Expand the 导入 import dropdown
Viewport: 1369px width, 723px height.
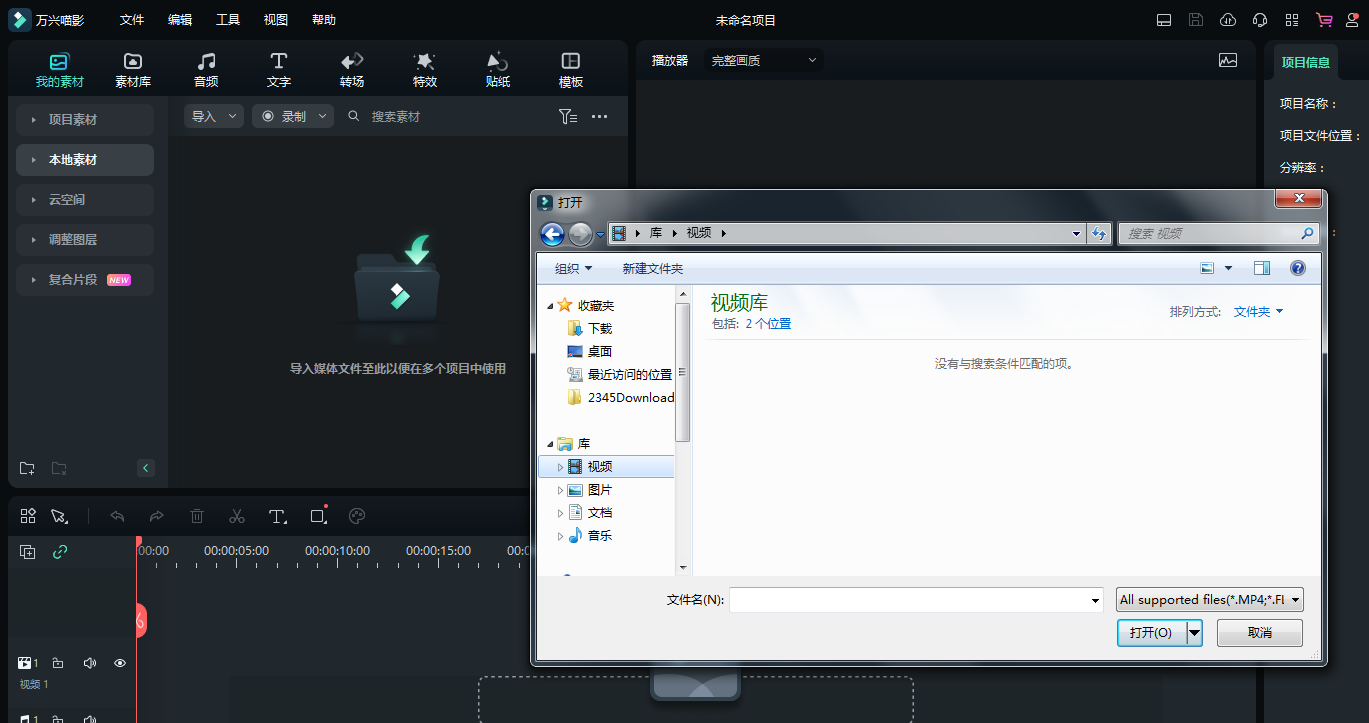point(214,117)
